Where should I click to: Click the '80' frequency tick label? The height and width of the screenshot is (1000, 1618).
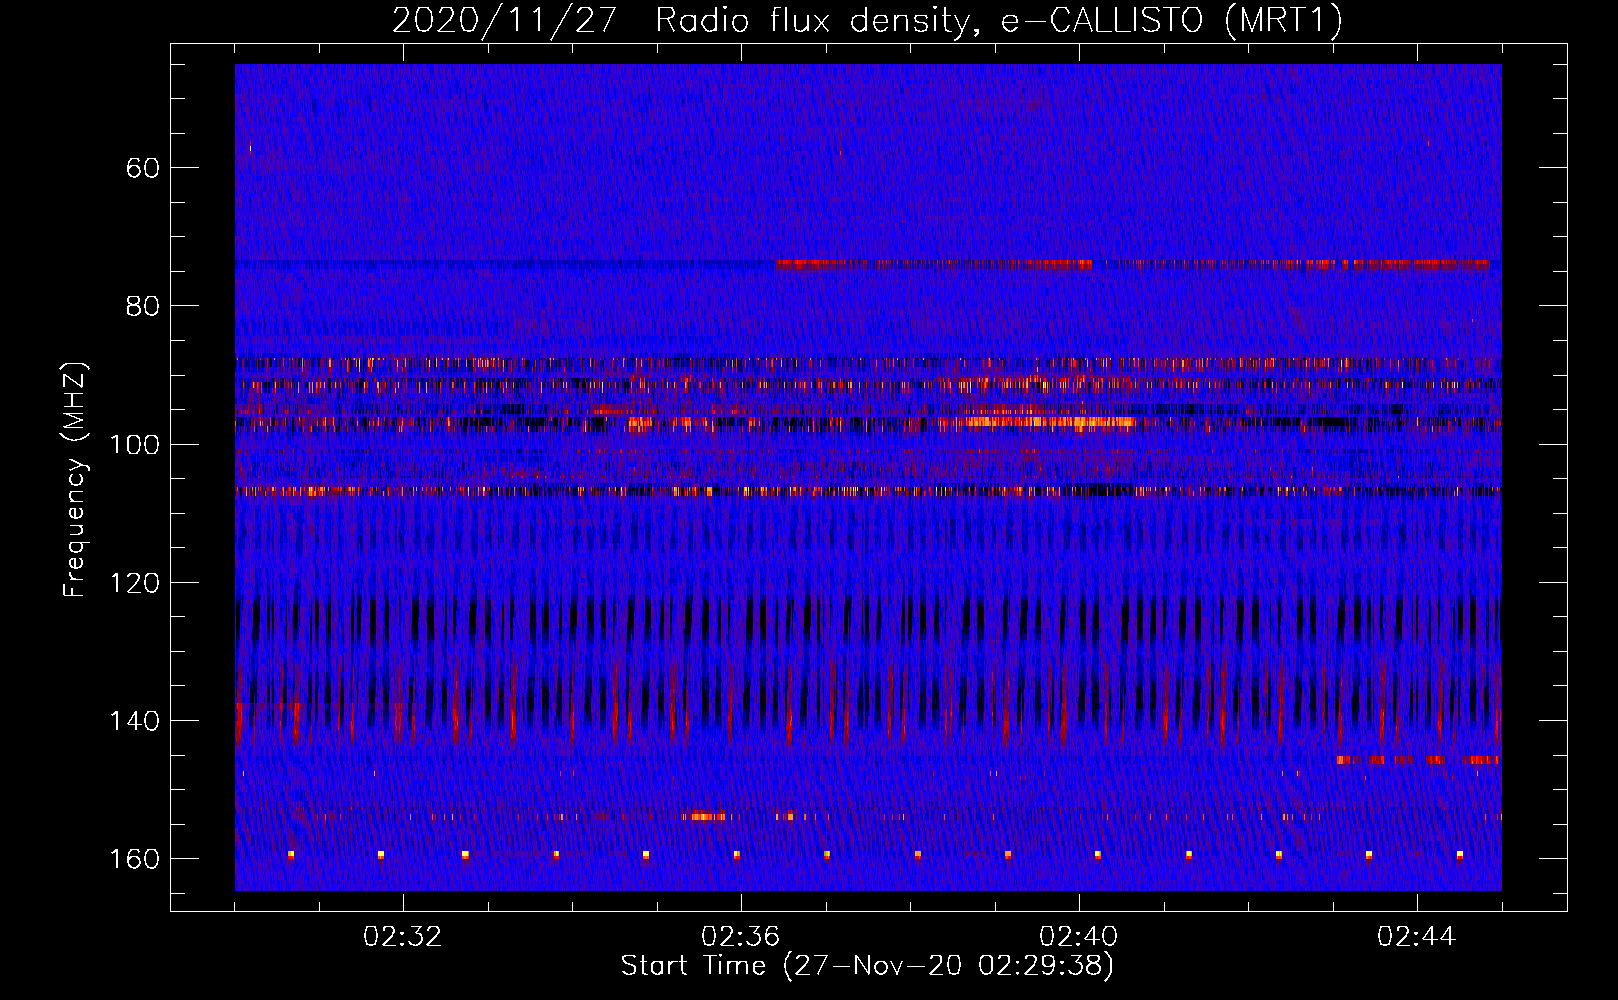pos(143,306)
